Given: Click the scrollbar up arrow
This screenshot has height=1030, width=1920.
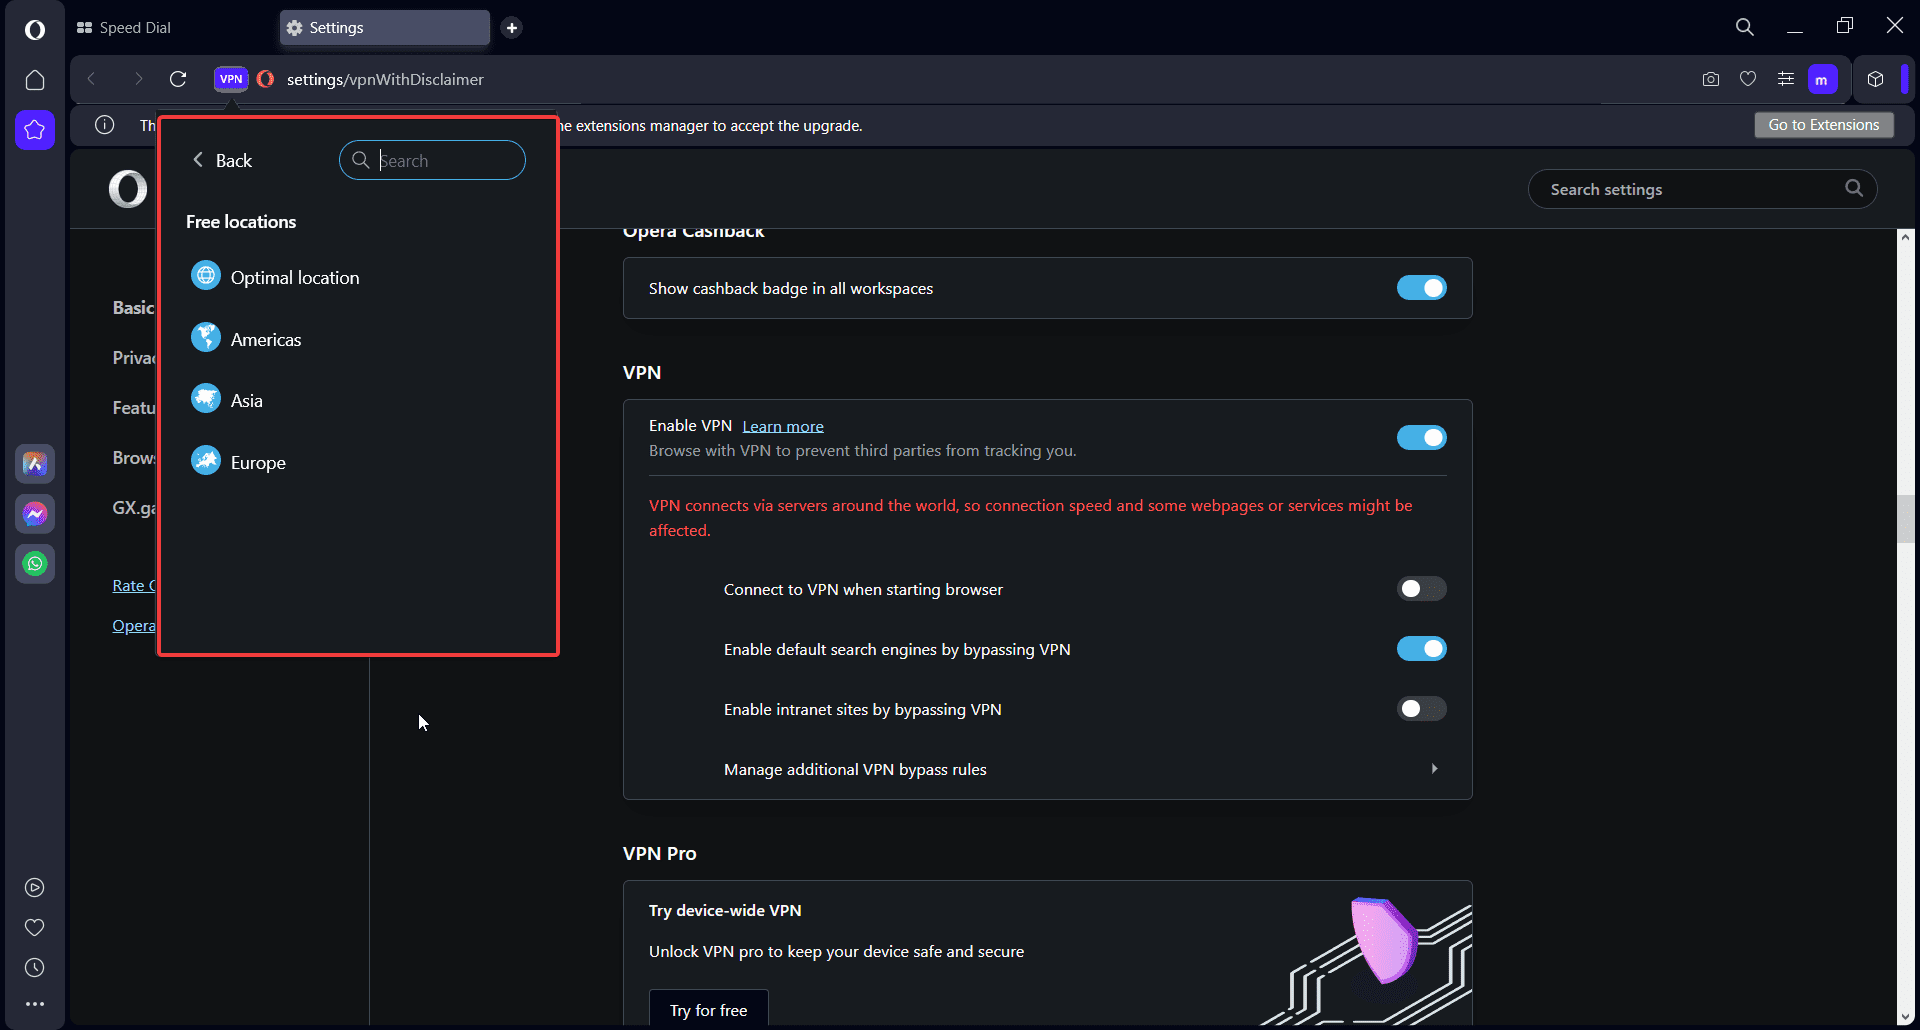Looking at the screenshot, I should (x=1906, y=237).
